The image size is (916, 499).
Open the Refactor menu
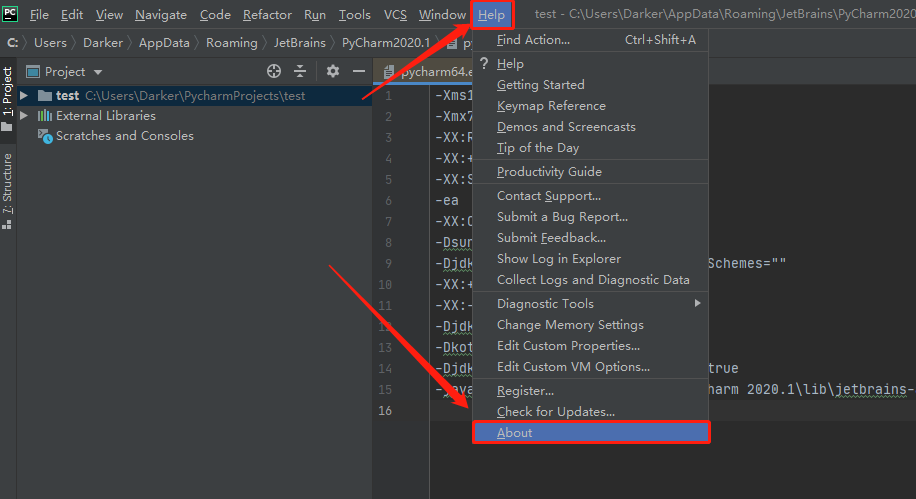click(x=267, y=15)
